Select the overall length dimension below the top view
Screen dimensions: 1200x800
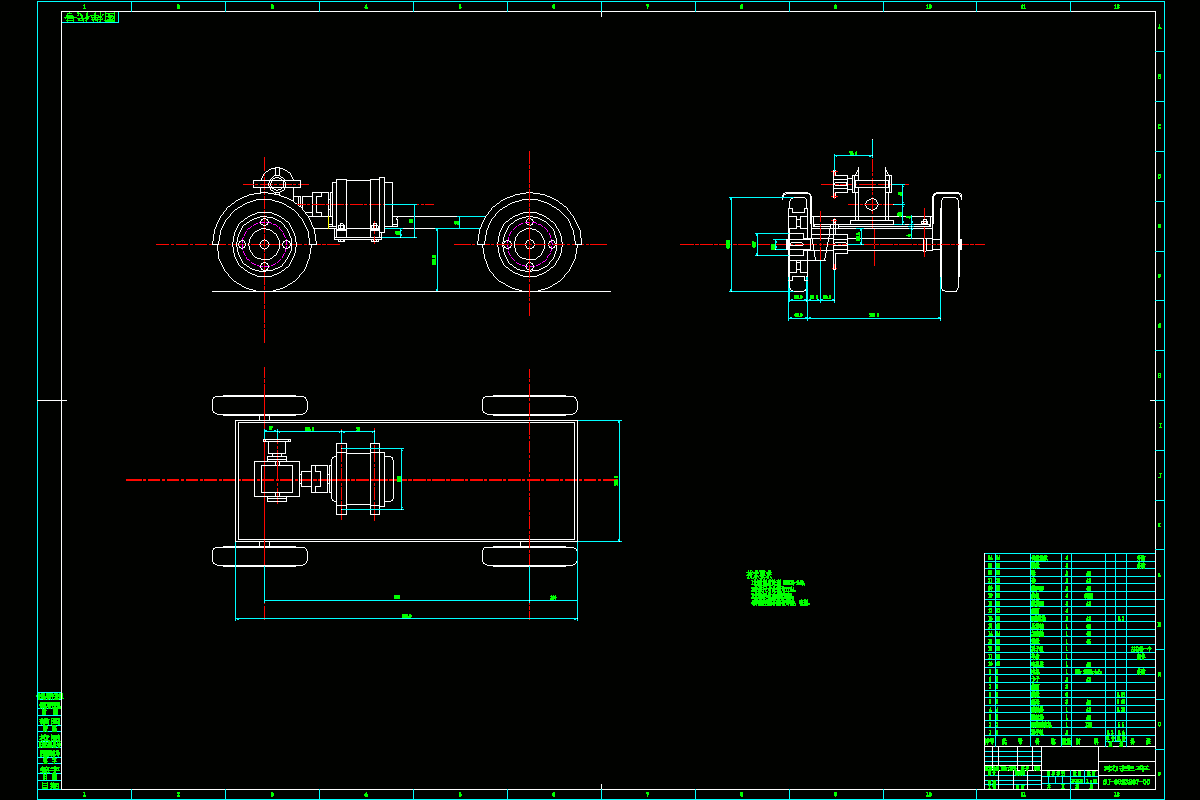406,617
